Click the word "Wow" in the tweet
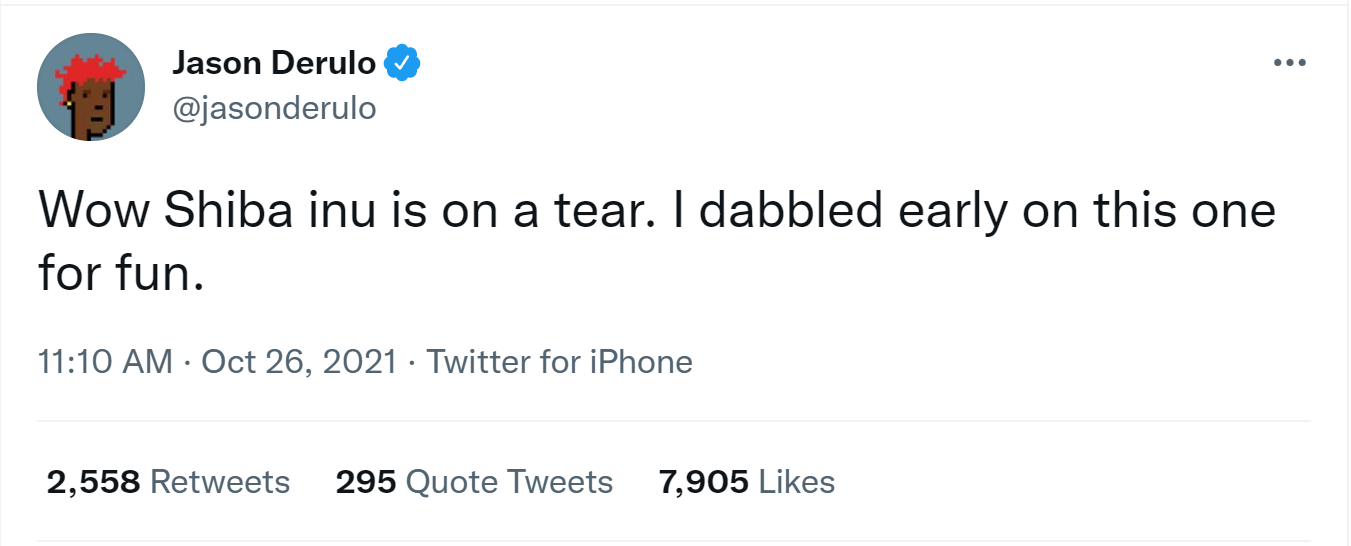The width and height of the screenshot is (1351, 546). click(92, 211)
